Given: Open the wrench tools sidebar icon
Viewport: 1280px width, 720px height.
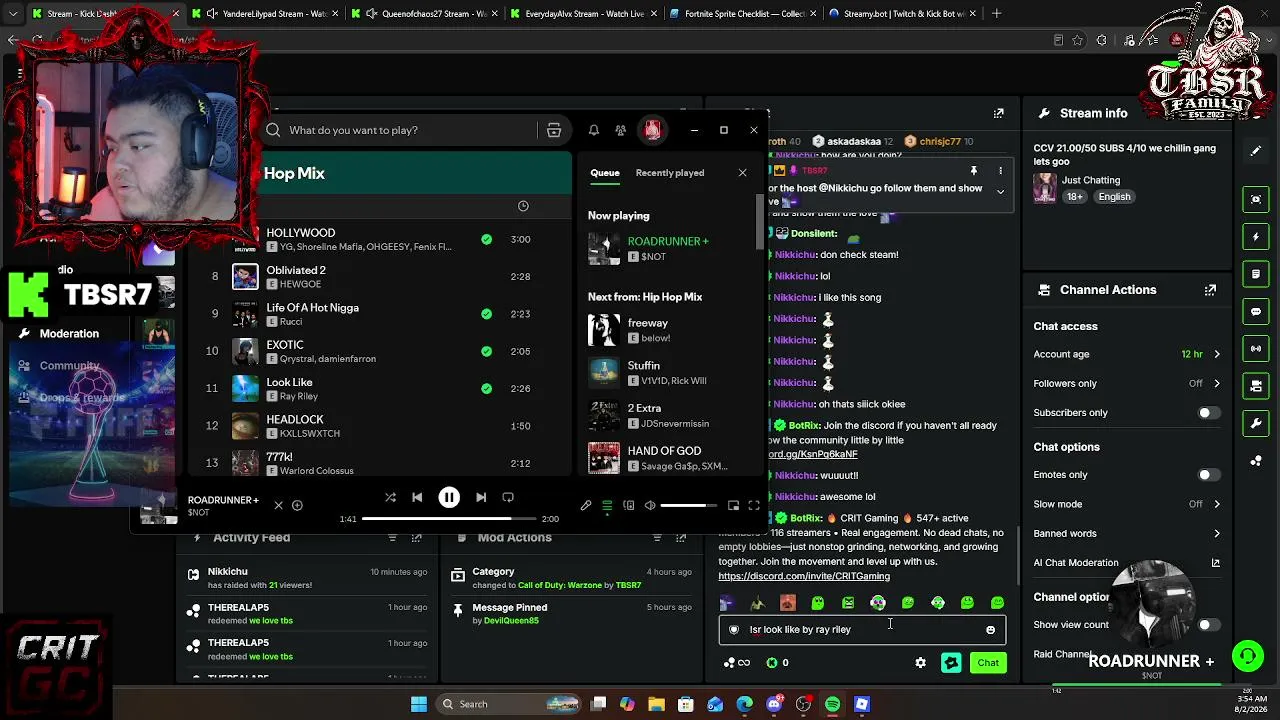Looking at the screenshot, I should pos(1256,424).
